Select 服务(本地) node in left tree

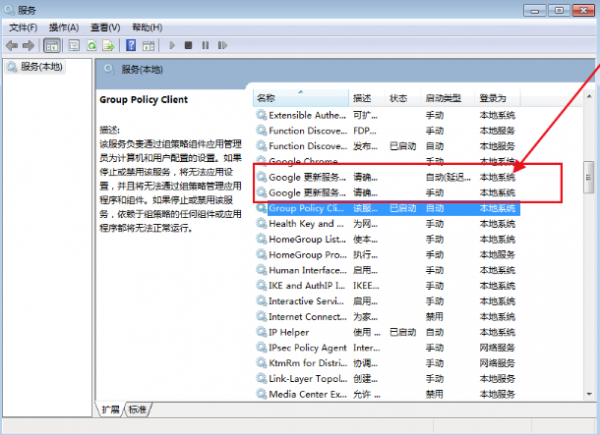[x=40, y=67]
